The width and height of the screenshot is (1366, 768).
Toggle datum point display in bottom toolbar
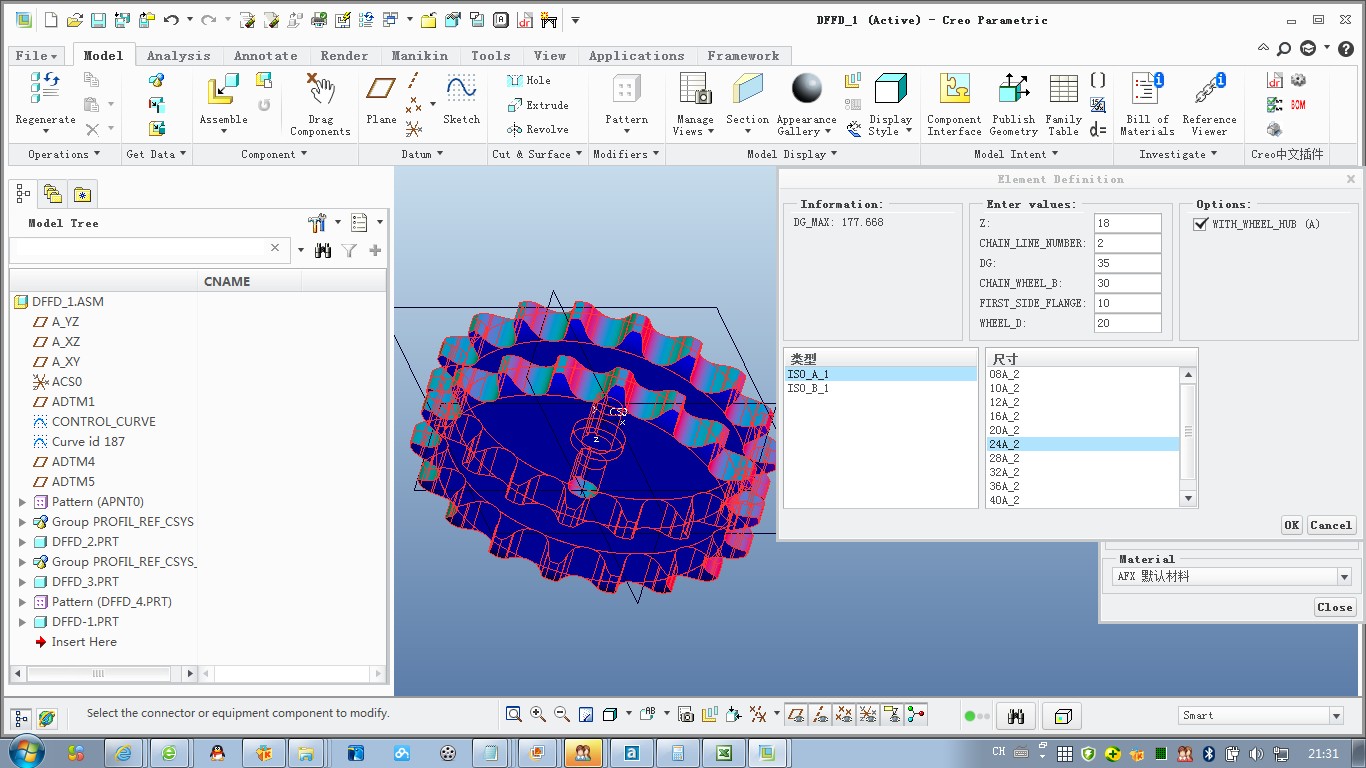click(x=844, y=714)
